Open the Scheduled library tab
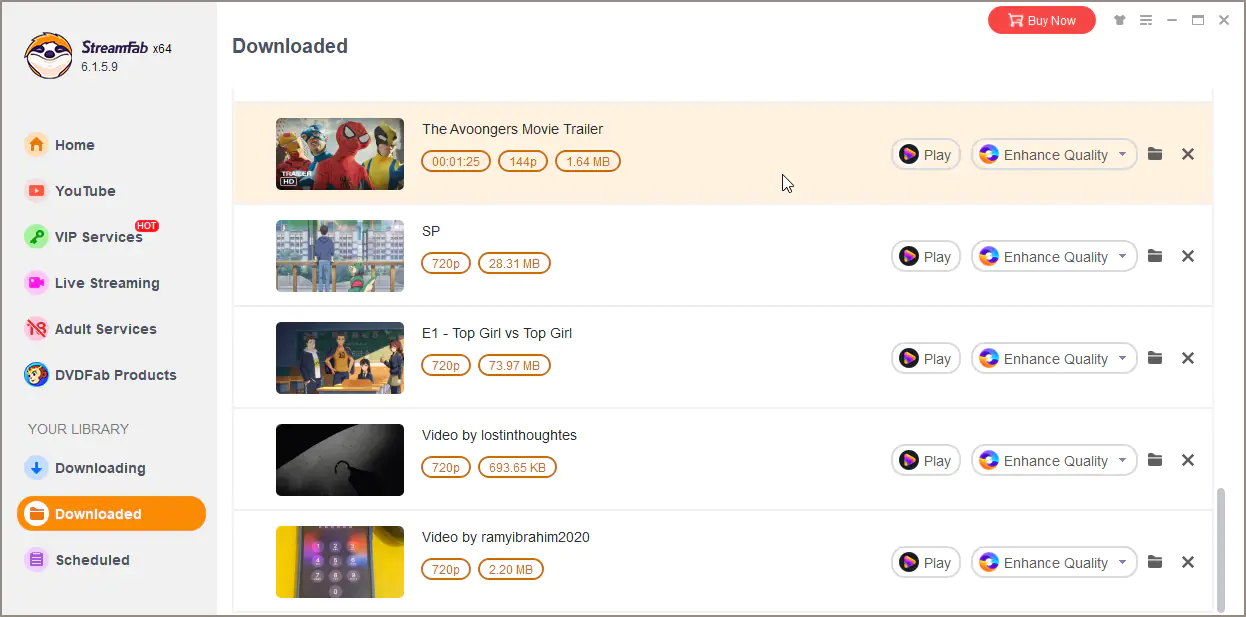Image resolution: width=1246 pixels, height=617 pixels. pos(92,560)
